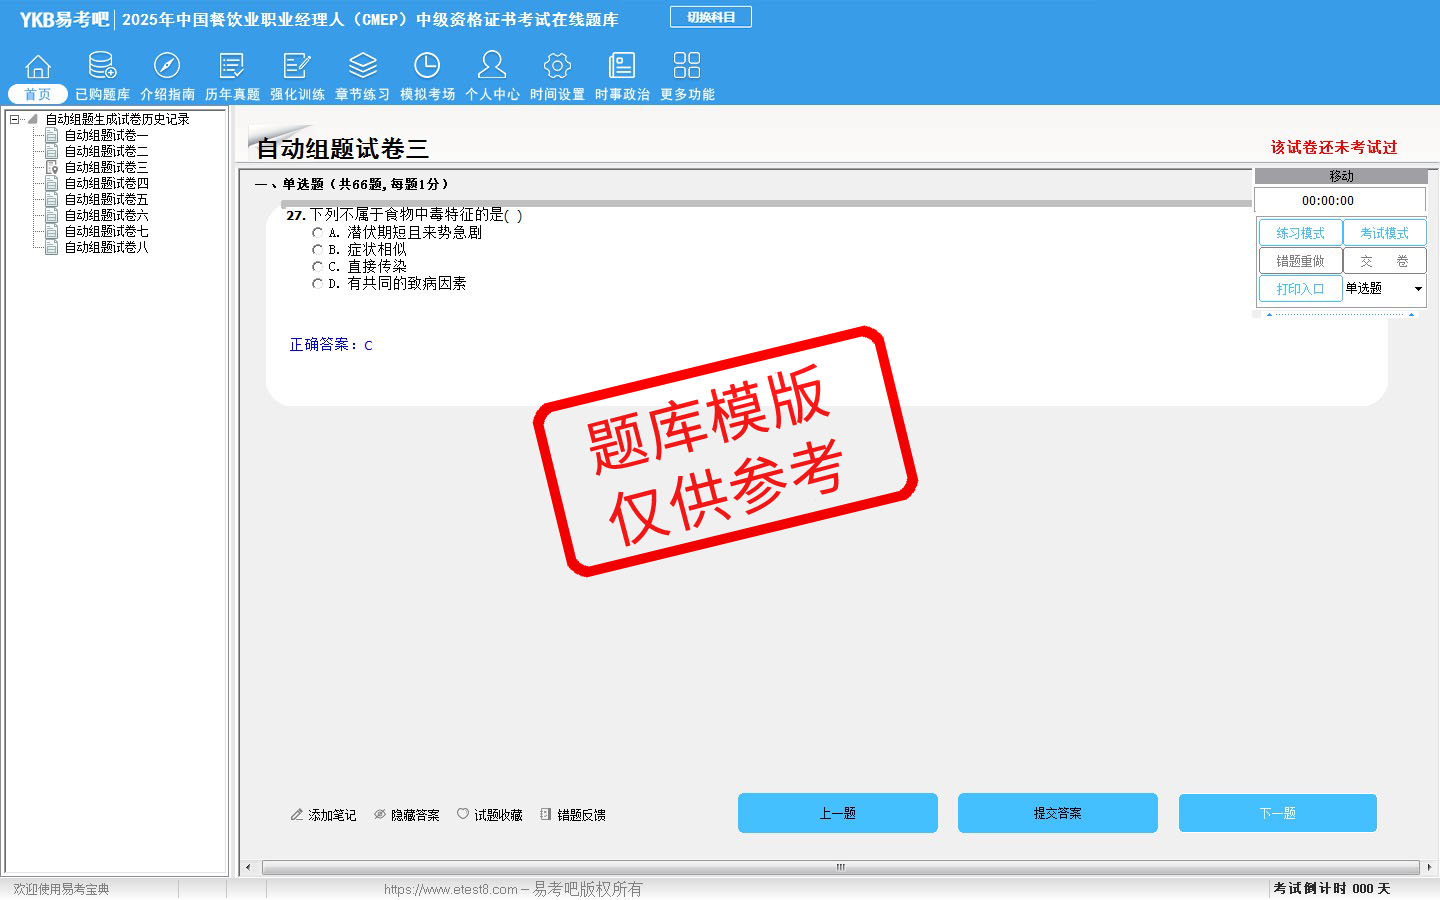Open 自动组题试卷二 in the tree
1440x900 pixels.
click(106, 151)
